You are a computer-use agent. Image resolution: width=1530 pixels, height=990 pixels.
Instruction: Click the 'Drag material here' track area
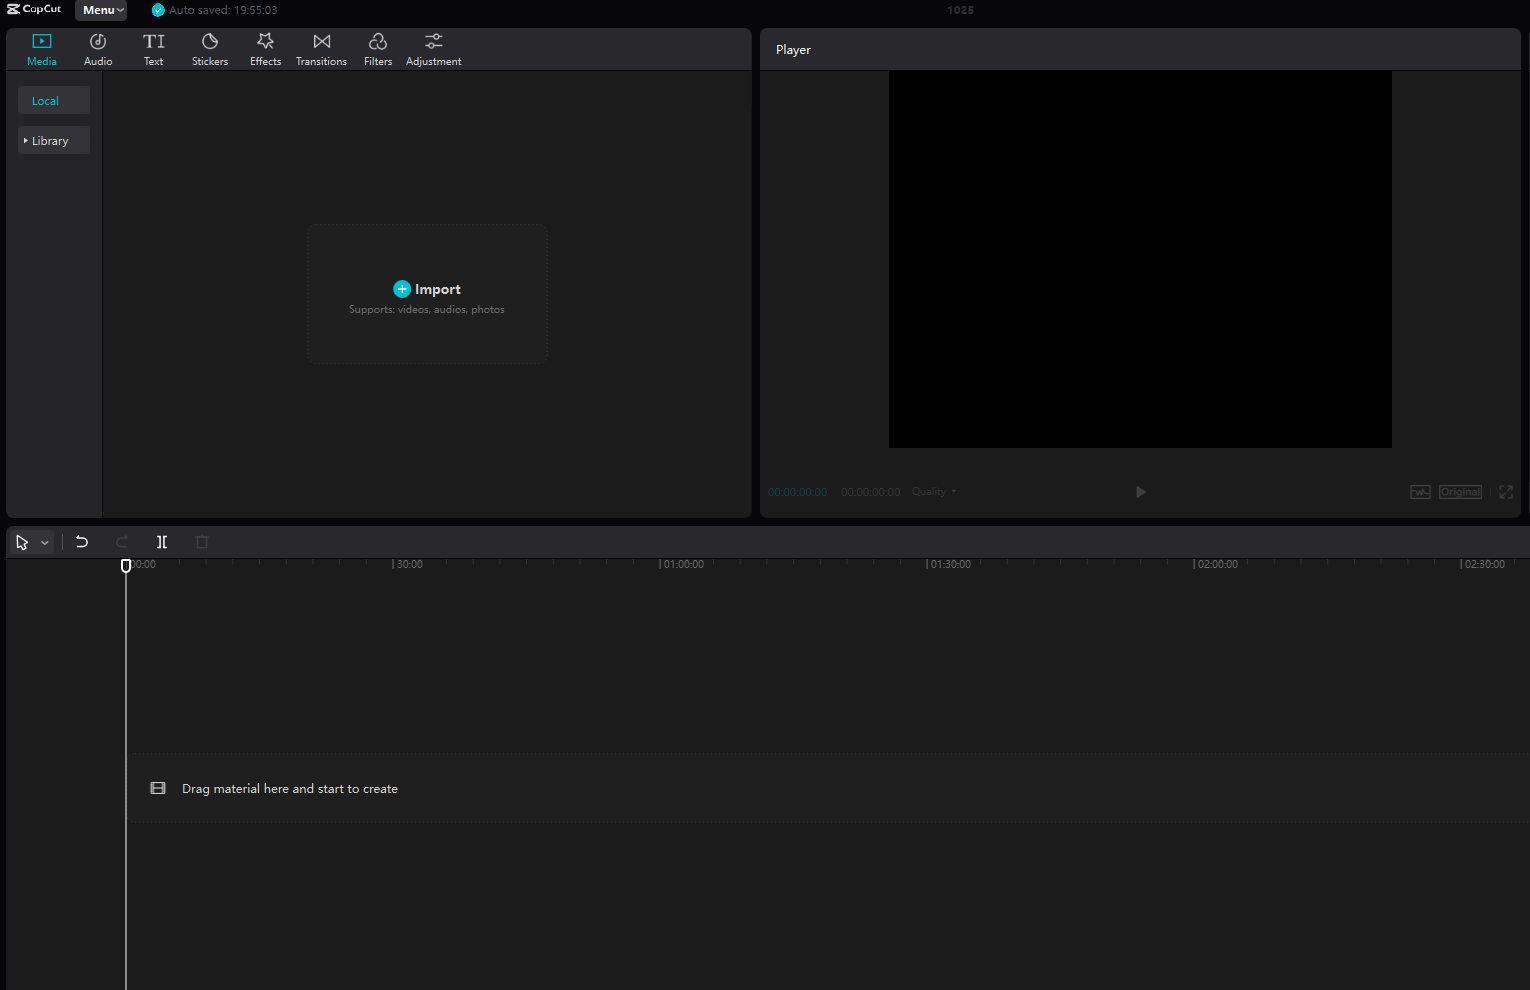(x=828, y=788)
